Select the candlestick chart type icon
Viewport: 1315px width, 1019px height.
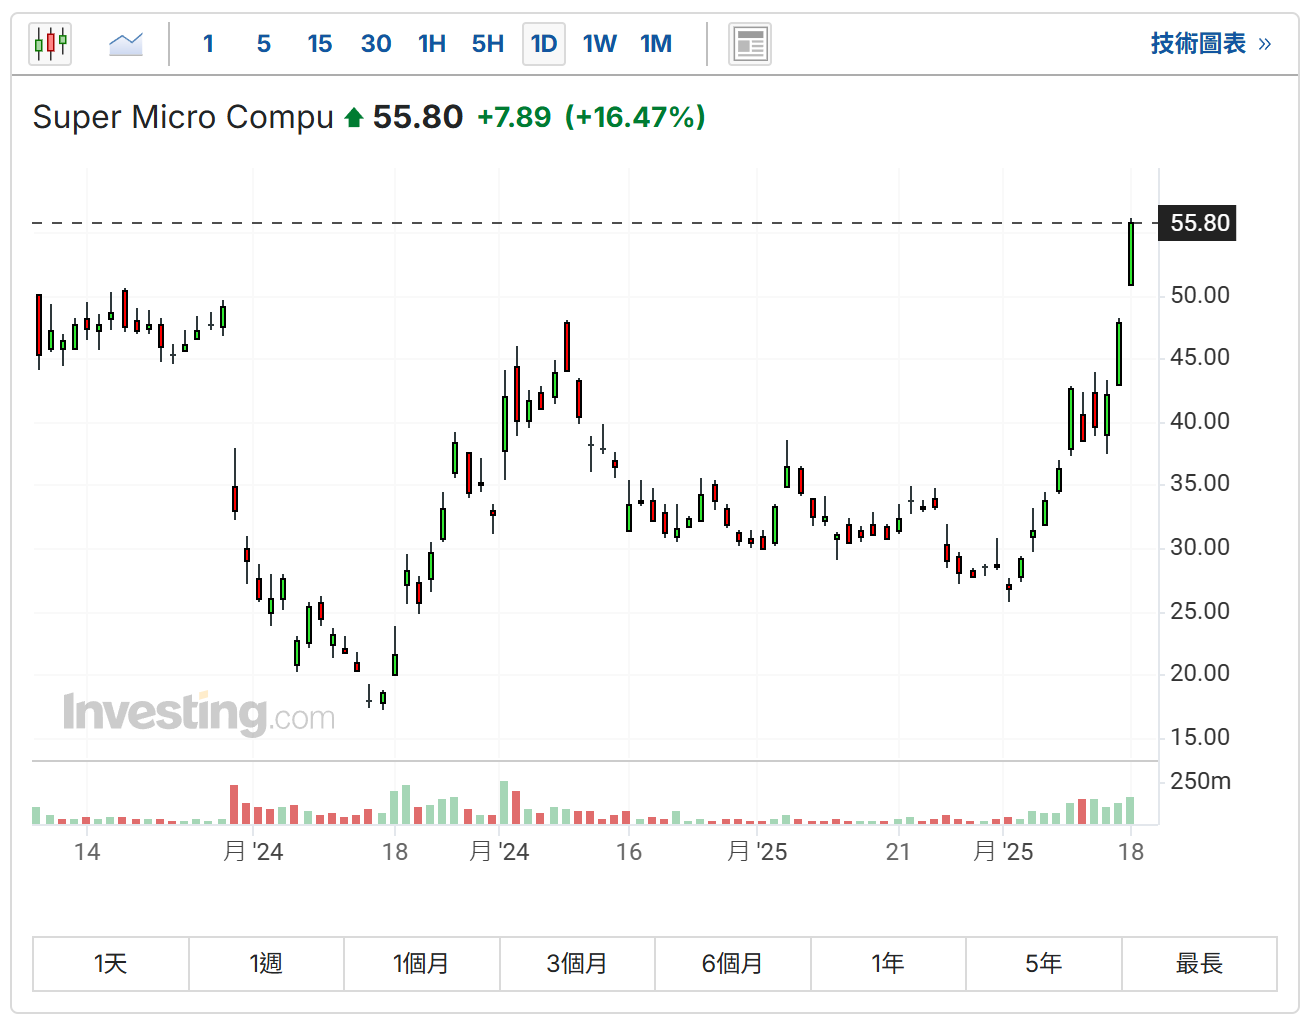coord(50,44)
